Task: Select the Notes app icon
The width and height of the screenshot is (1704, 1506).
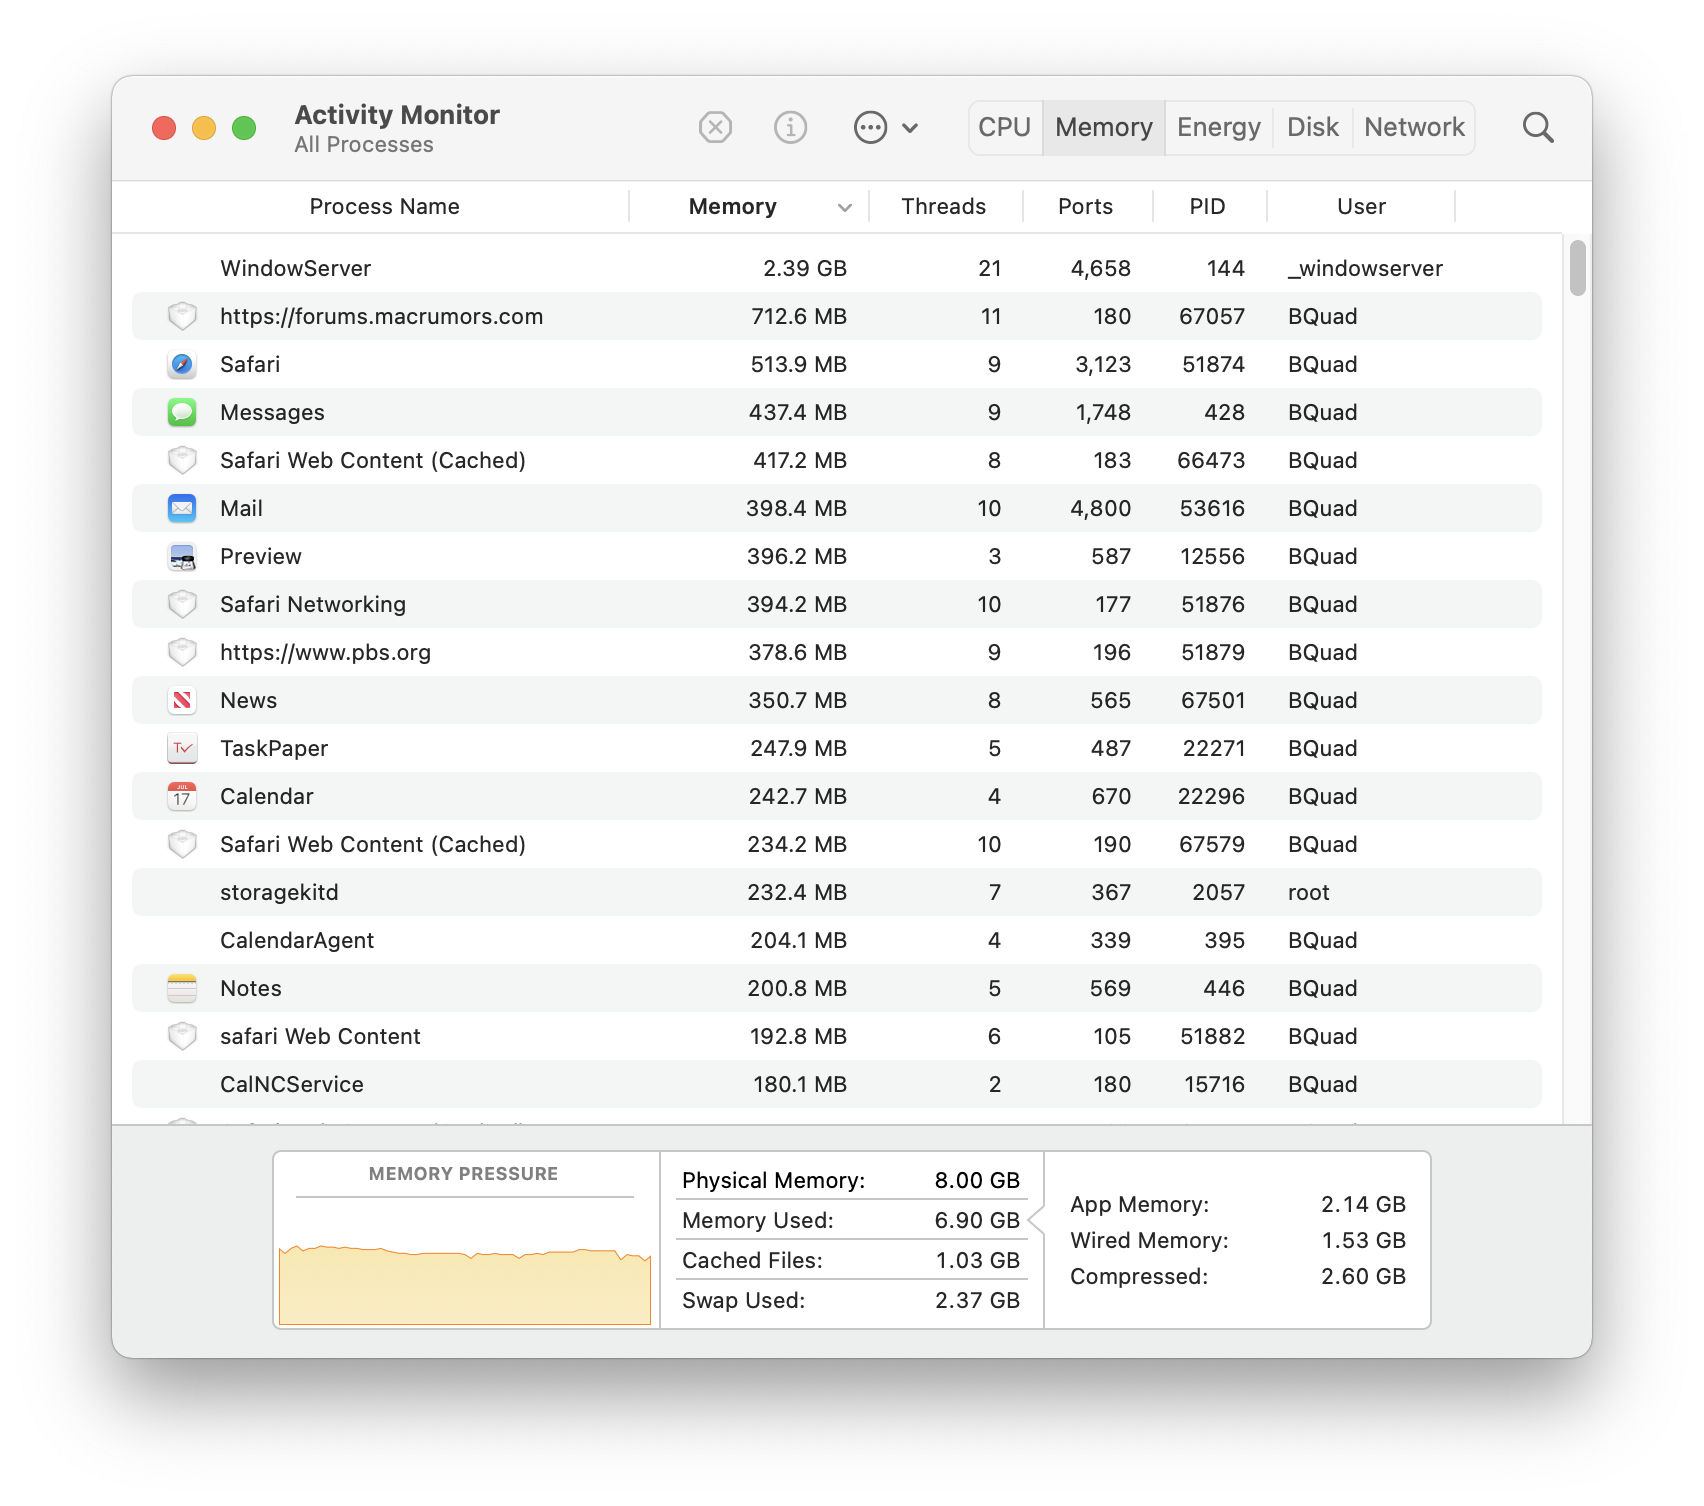Action: click(x=182, y=988)
